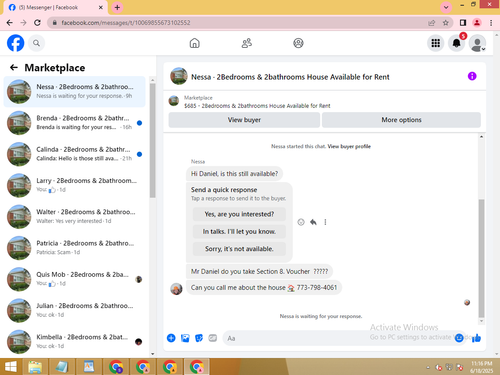Image resolution: width=500 pixels, height=375 pixels.
Task: Send quick reply 'In talks. I'll let you know.'
Action: [239, 231]
